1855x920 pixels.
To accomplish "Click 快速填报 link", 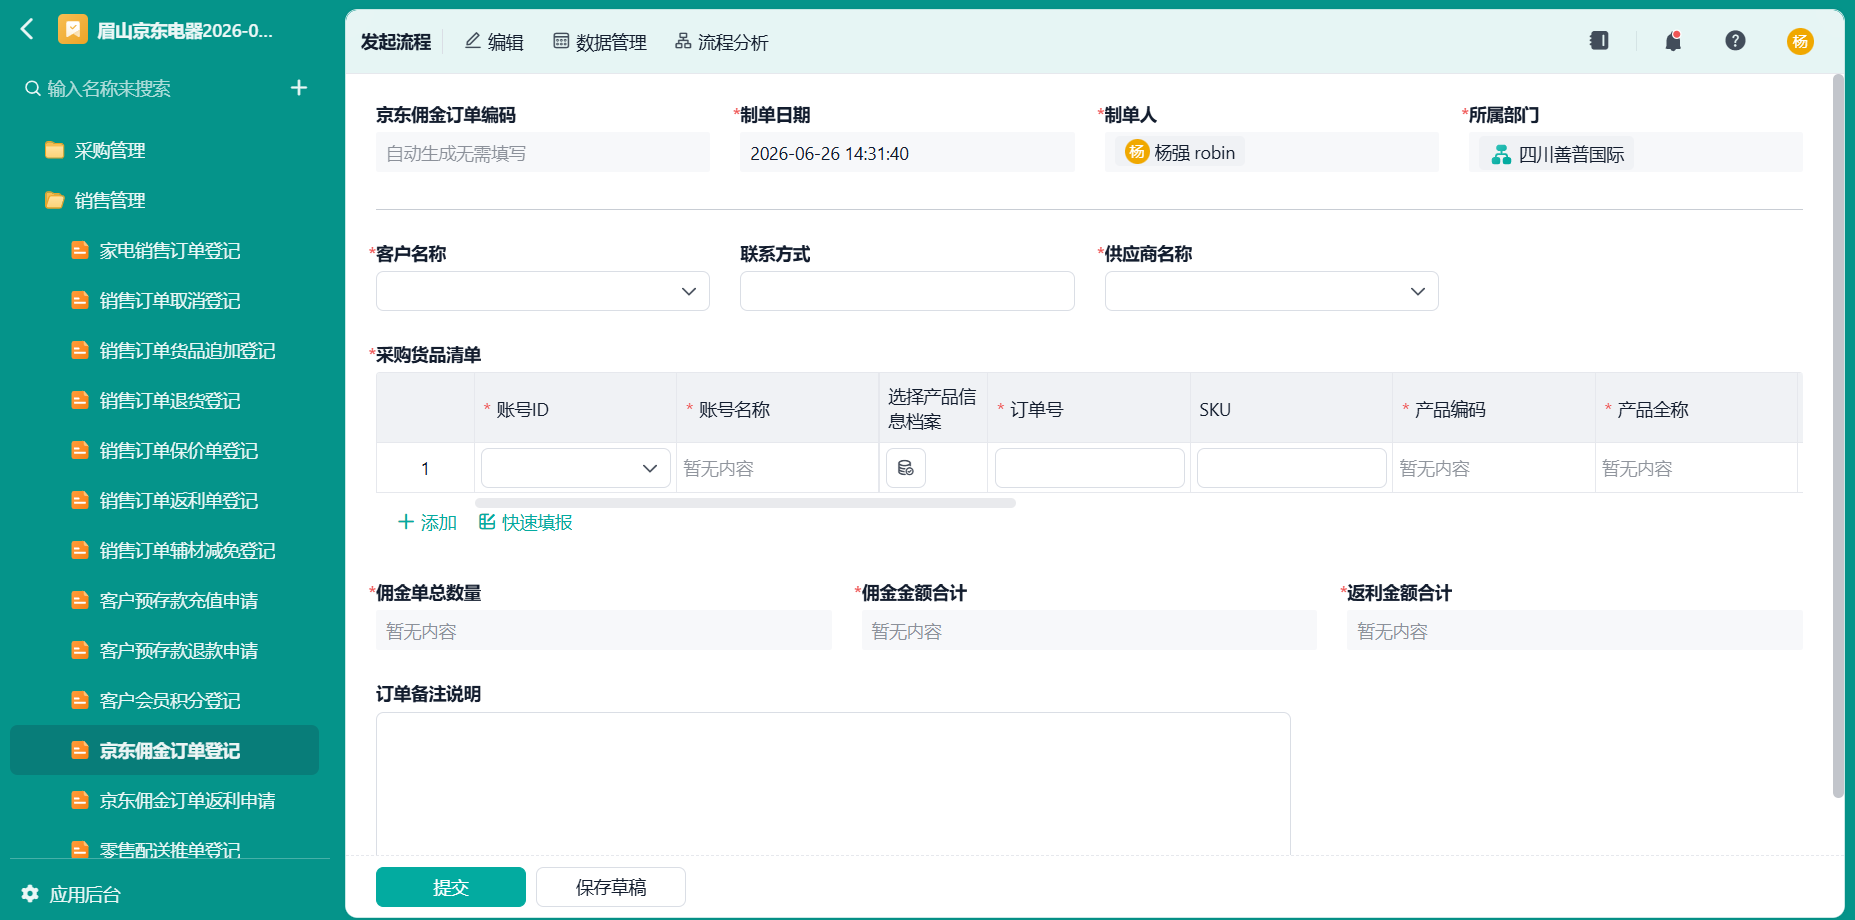I will pyautogui.click(x=526, y=522).
